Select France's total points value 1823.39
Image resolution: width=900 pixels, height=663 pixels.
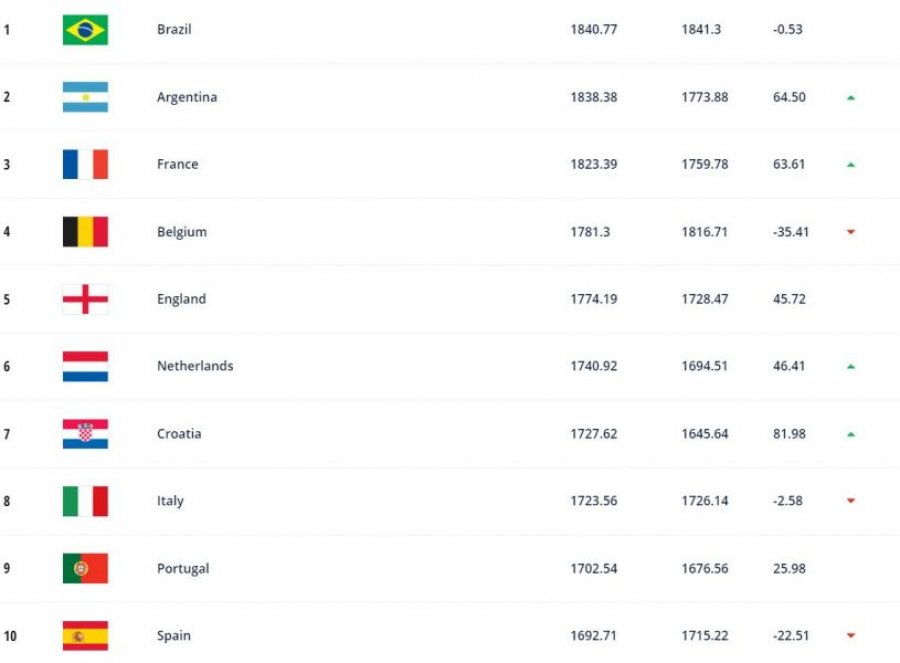tap(593, 164)
